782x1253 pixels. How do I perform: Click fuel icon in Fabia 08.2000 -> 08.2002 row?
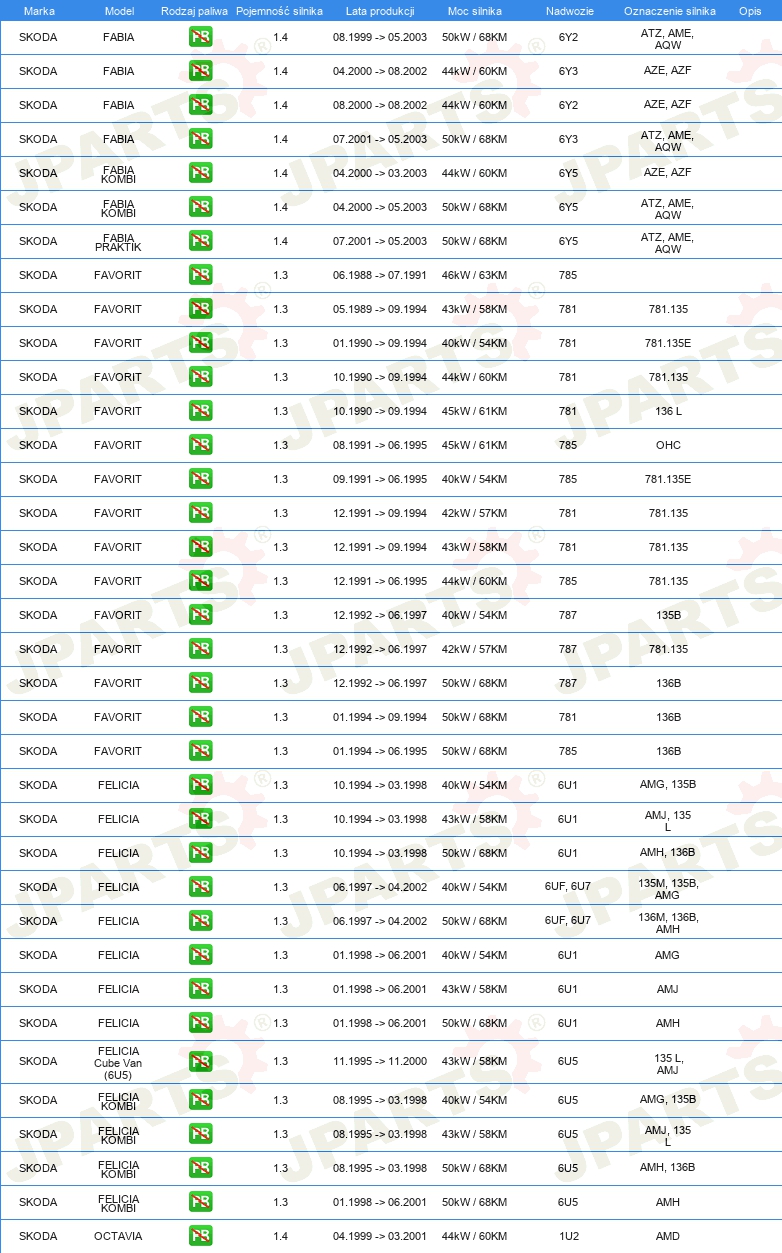(200, 105)
